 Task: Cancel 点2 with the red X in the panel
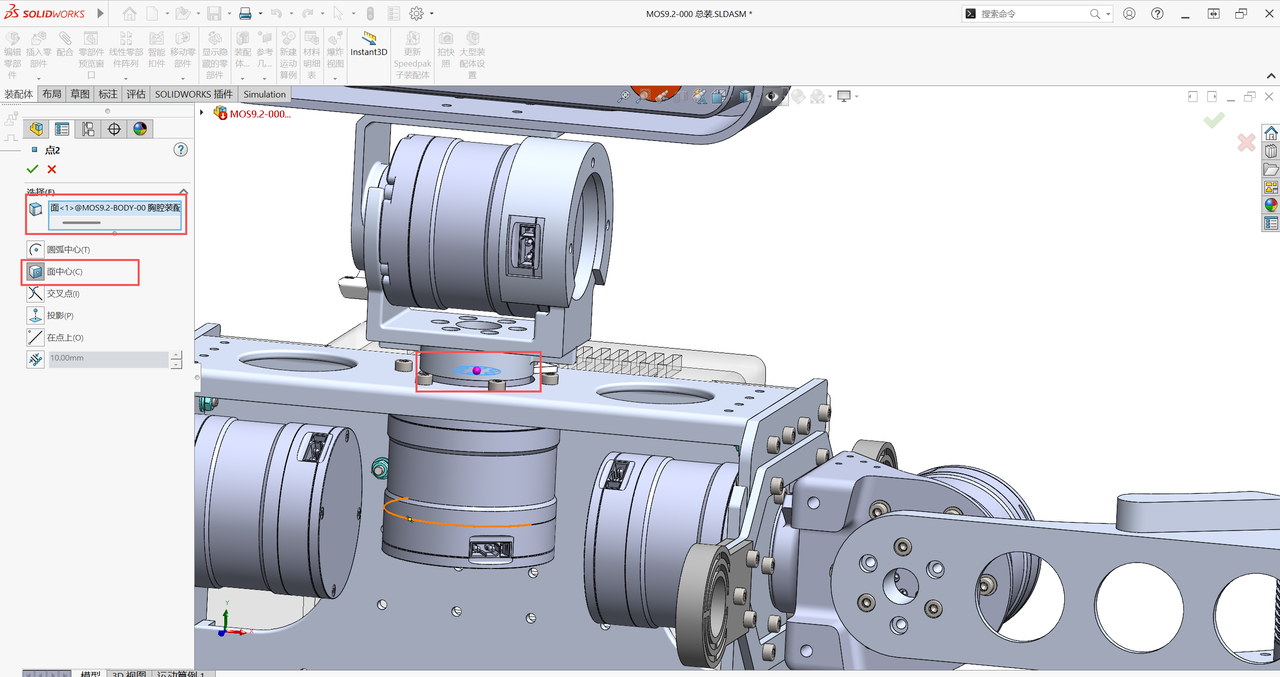pyautogui.click(x=52, y=169)
